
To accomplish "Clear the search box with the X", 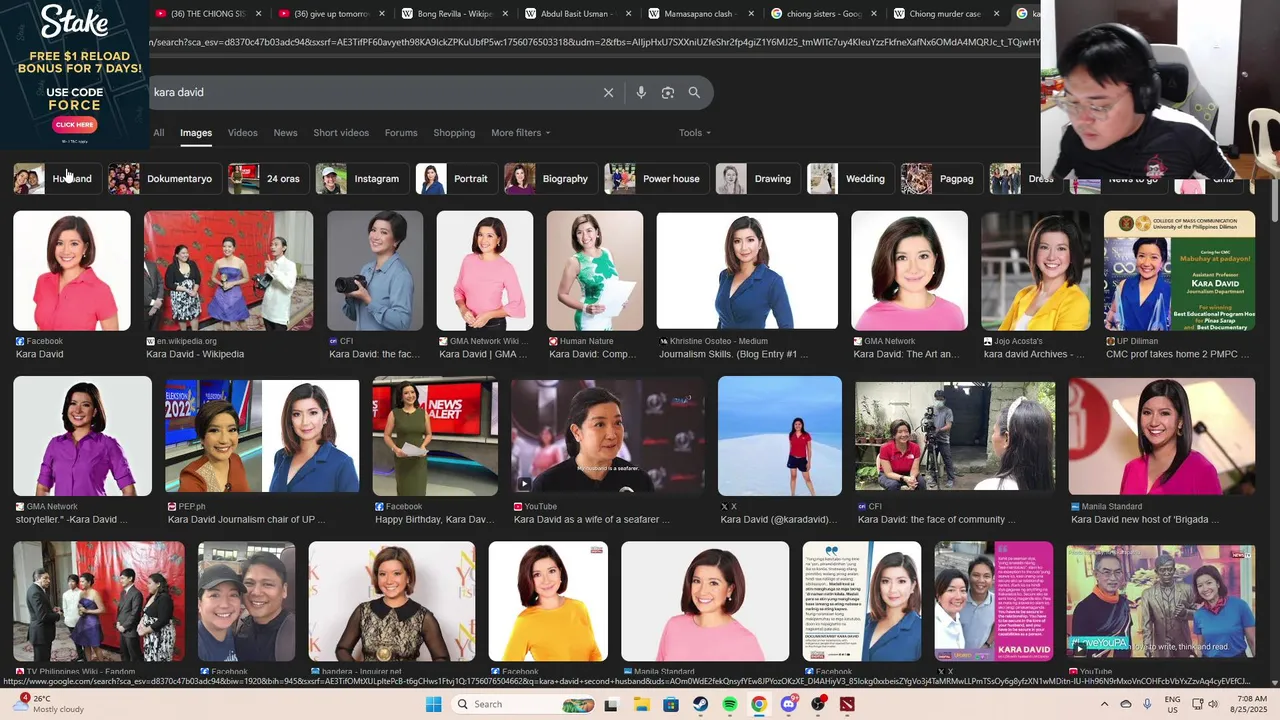I will tap(608, 92).
